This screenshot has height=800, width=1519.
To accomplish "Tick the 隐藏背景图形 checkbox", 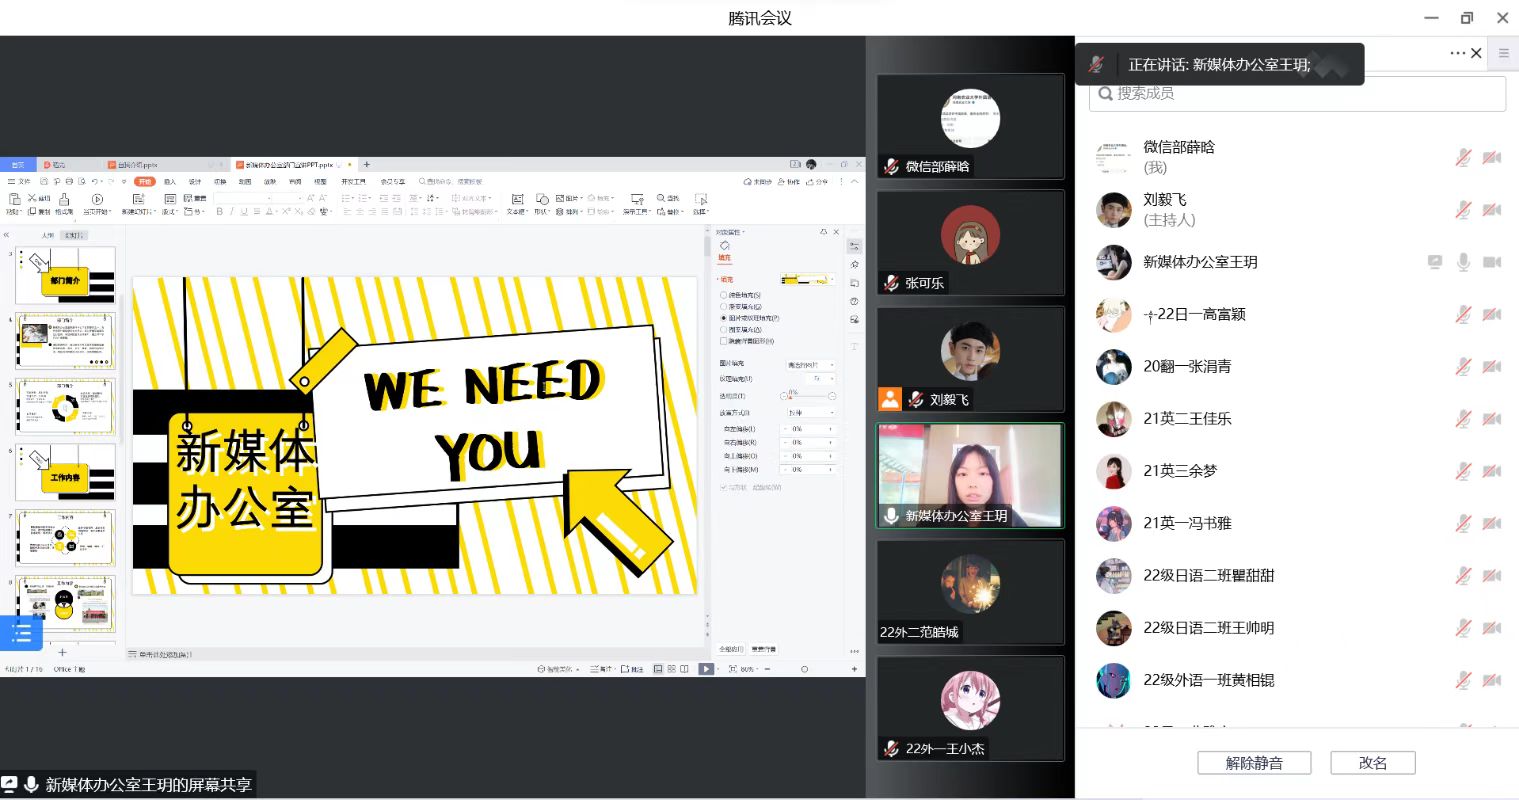I will coord(724,341).
